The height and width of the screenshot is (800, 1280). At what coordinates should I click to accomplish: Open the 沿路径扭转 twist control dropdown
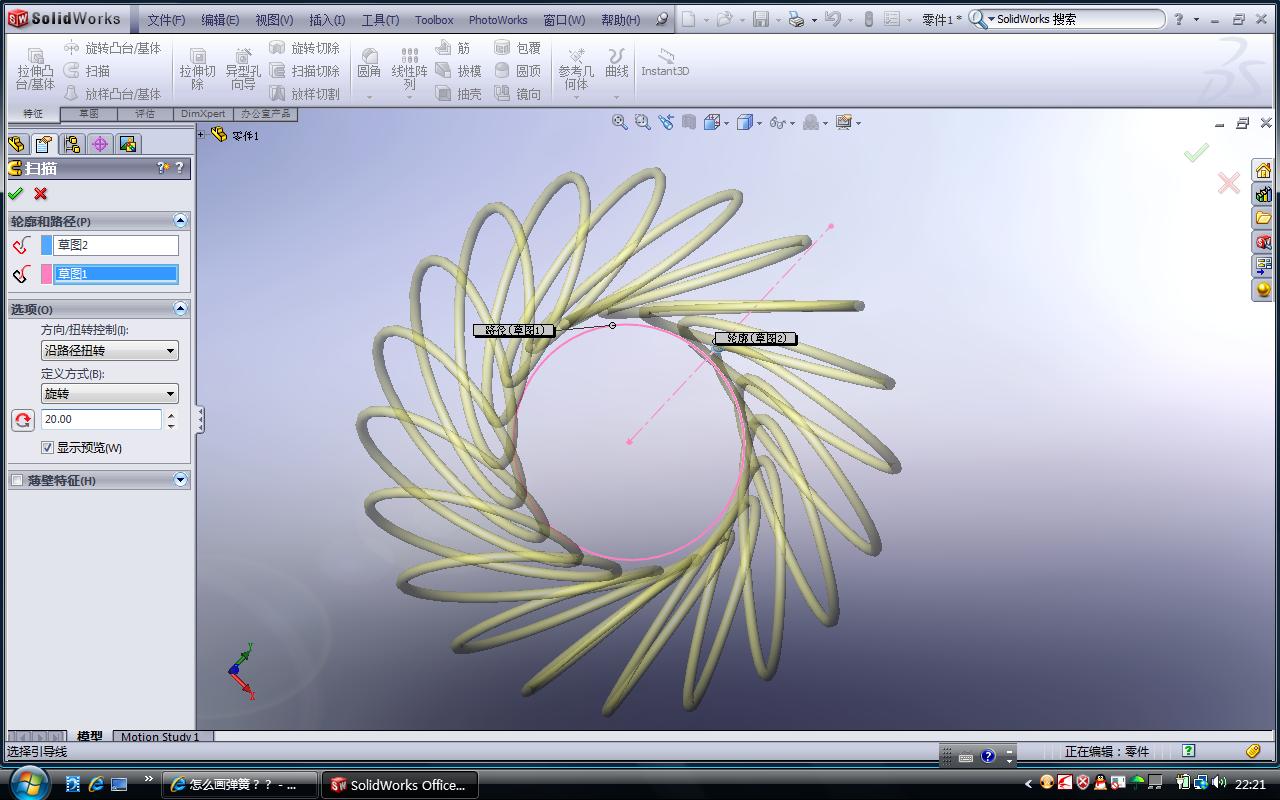pyautogui.click(x=110, y=351)
